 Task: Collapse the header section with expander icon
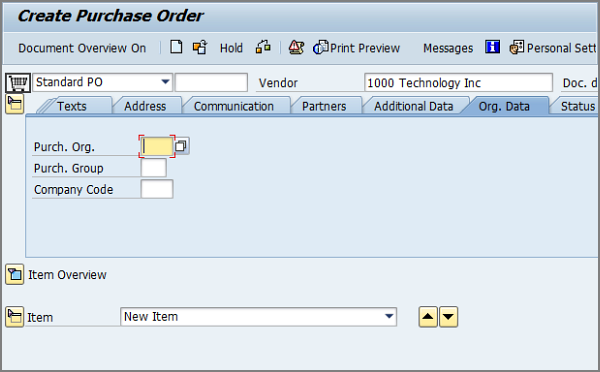(x=15, y=104)
